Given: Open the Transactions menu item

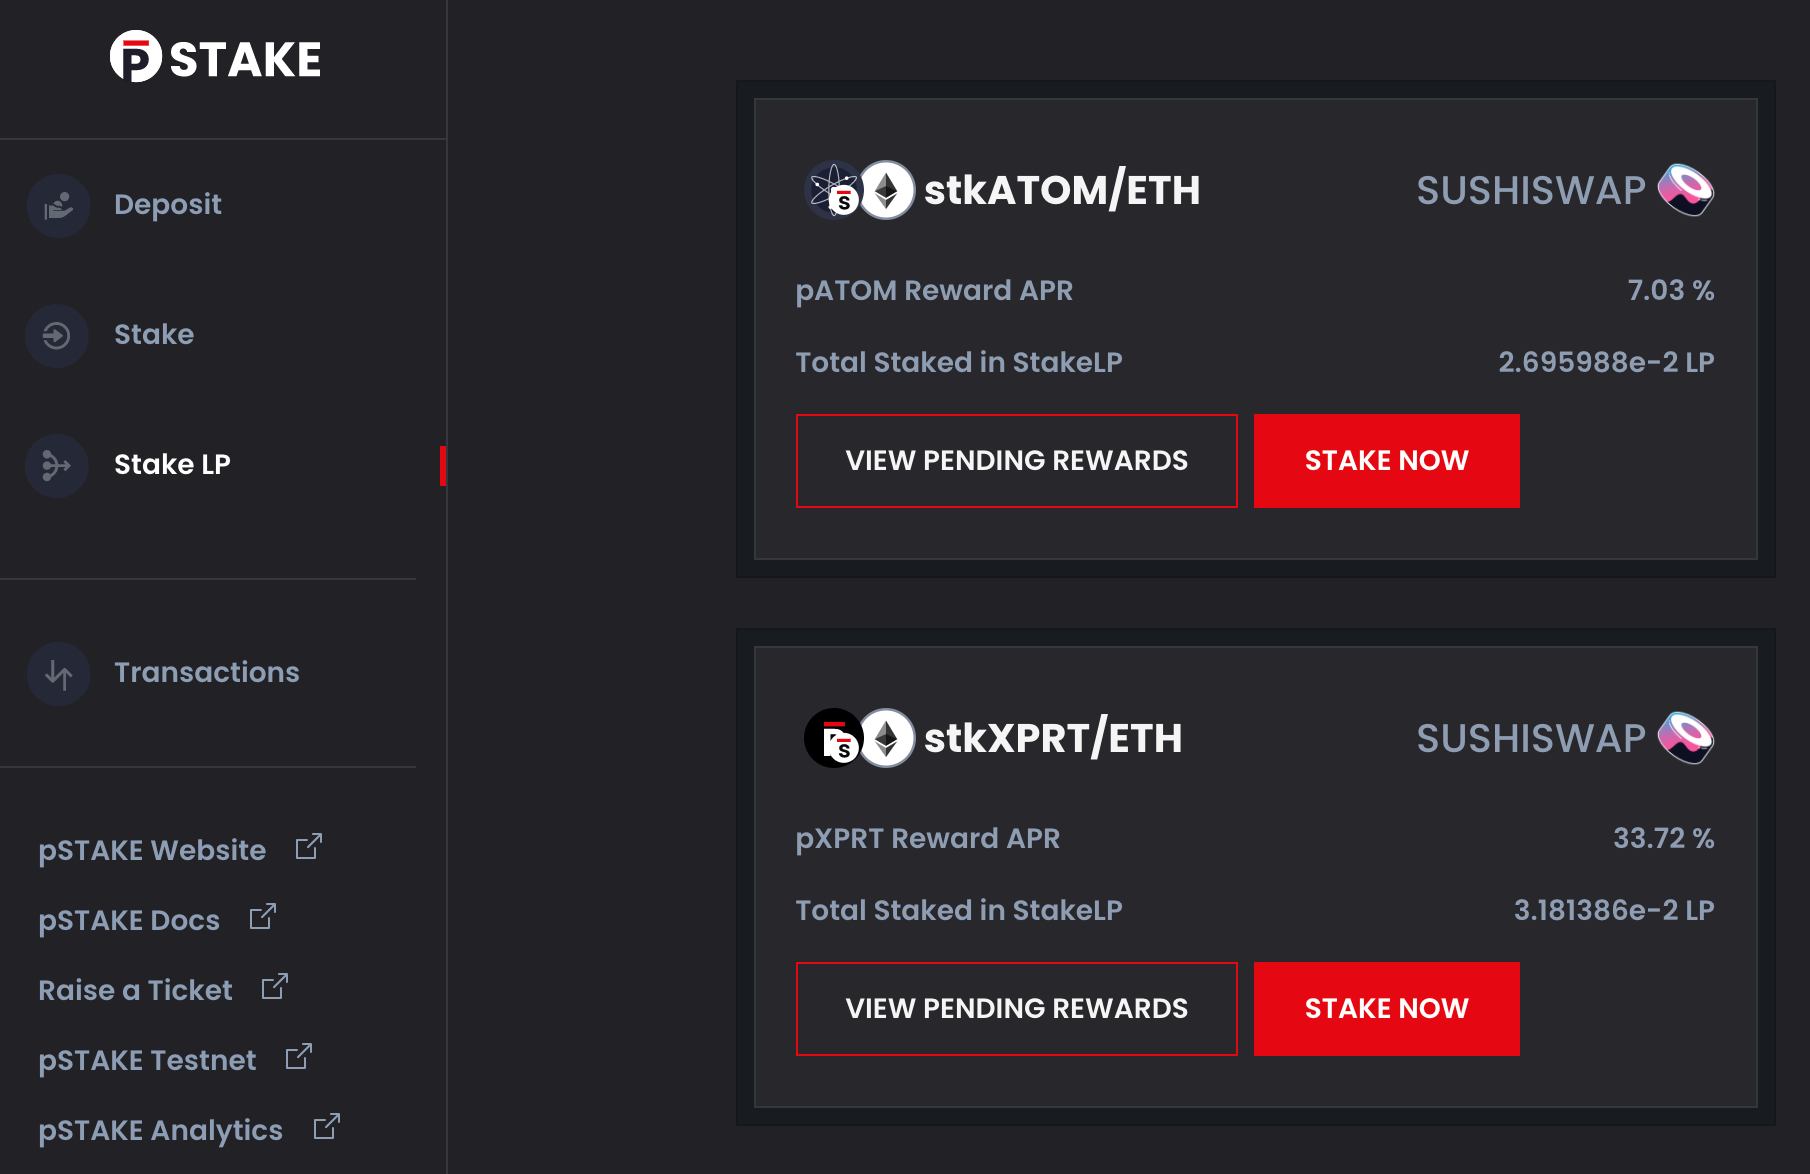Looking at the screenshot, I should (x=207, y=673).
